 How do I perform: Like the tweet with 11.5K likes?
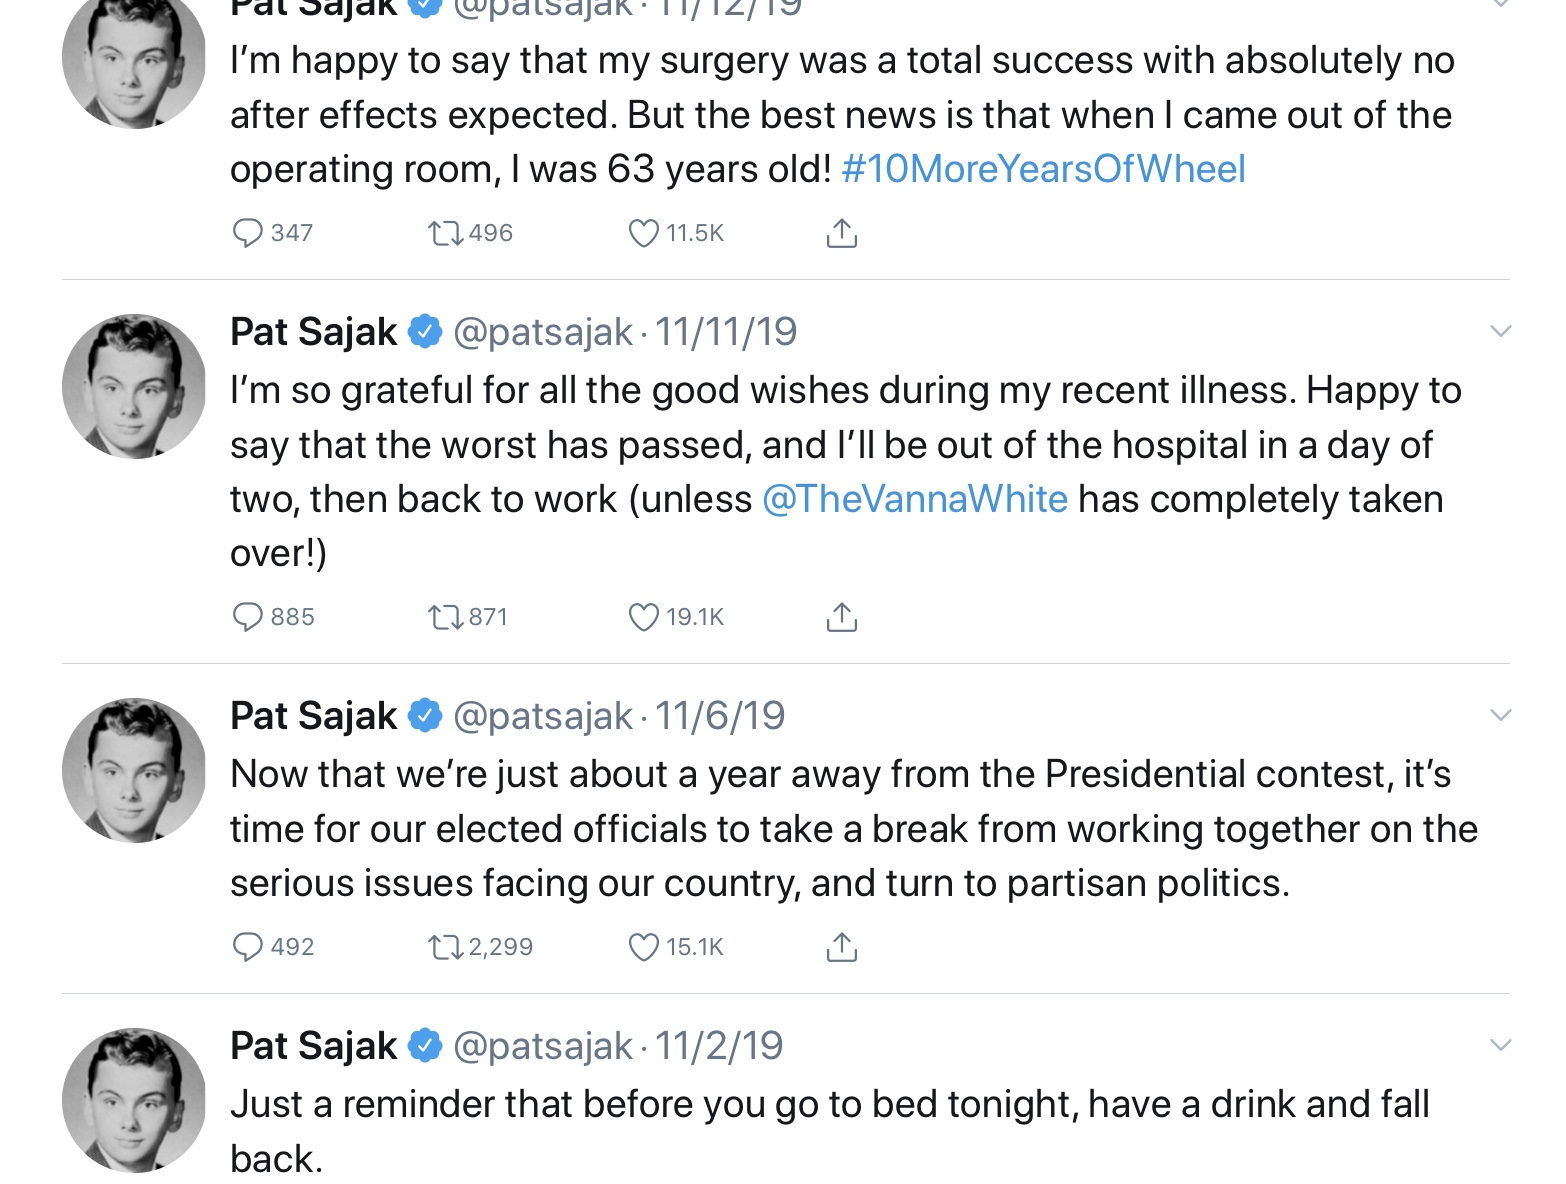tap(643, 233)
